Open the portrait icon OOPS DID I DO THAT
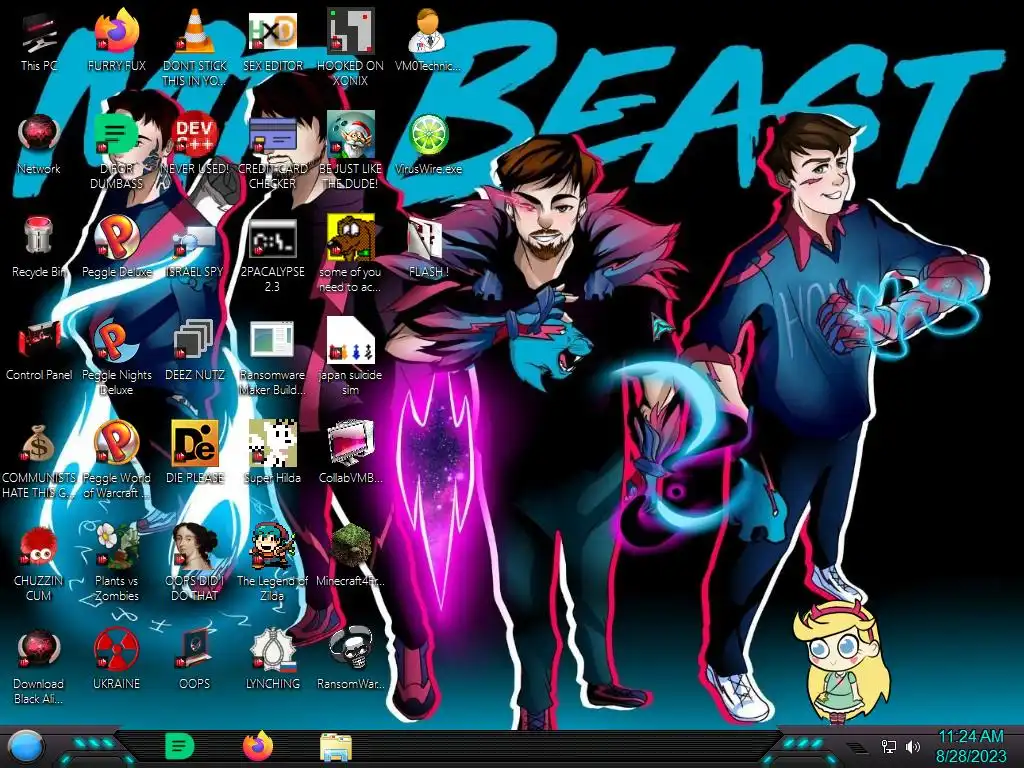The image size is (1024, 768). [195, 547]
